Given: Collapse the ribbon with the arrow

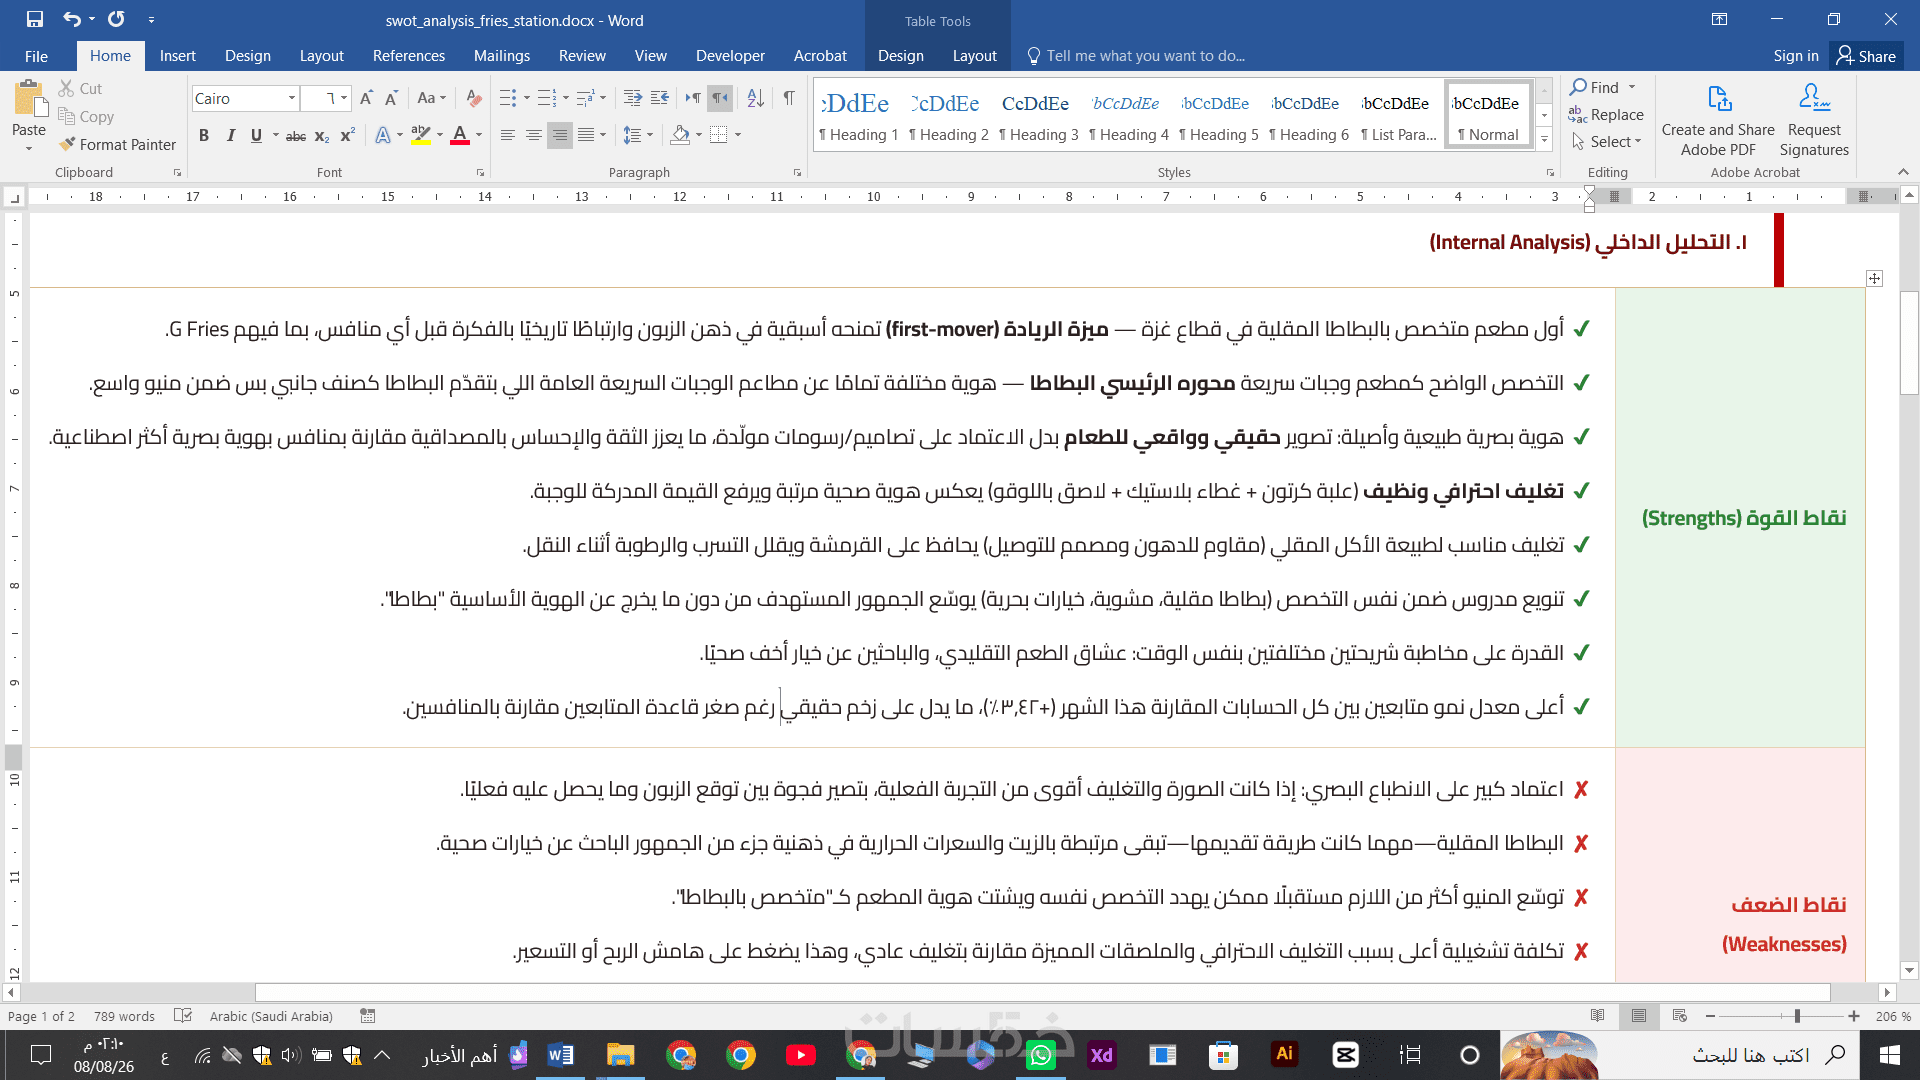Looking at the screenshot, I should pos(1903,172).
